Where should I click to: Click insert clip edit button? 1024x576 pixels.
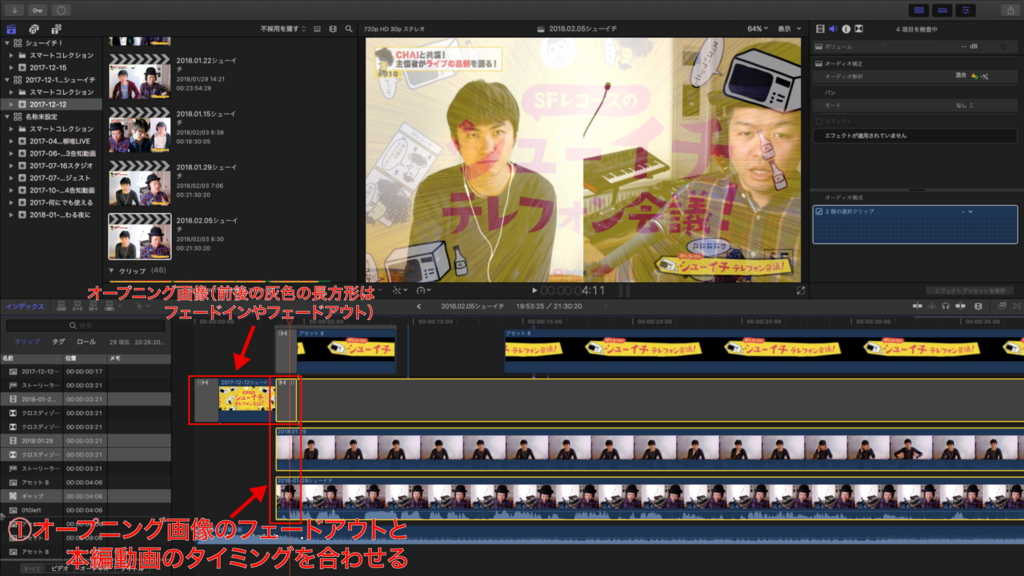pyautogui.click(x=77, y=306)
